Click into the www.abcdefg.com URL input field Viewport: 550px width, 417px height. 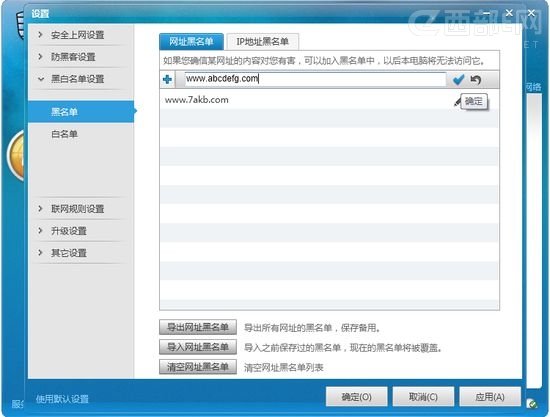[315, 79]
